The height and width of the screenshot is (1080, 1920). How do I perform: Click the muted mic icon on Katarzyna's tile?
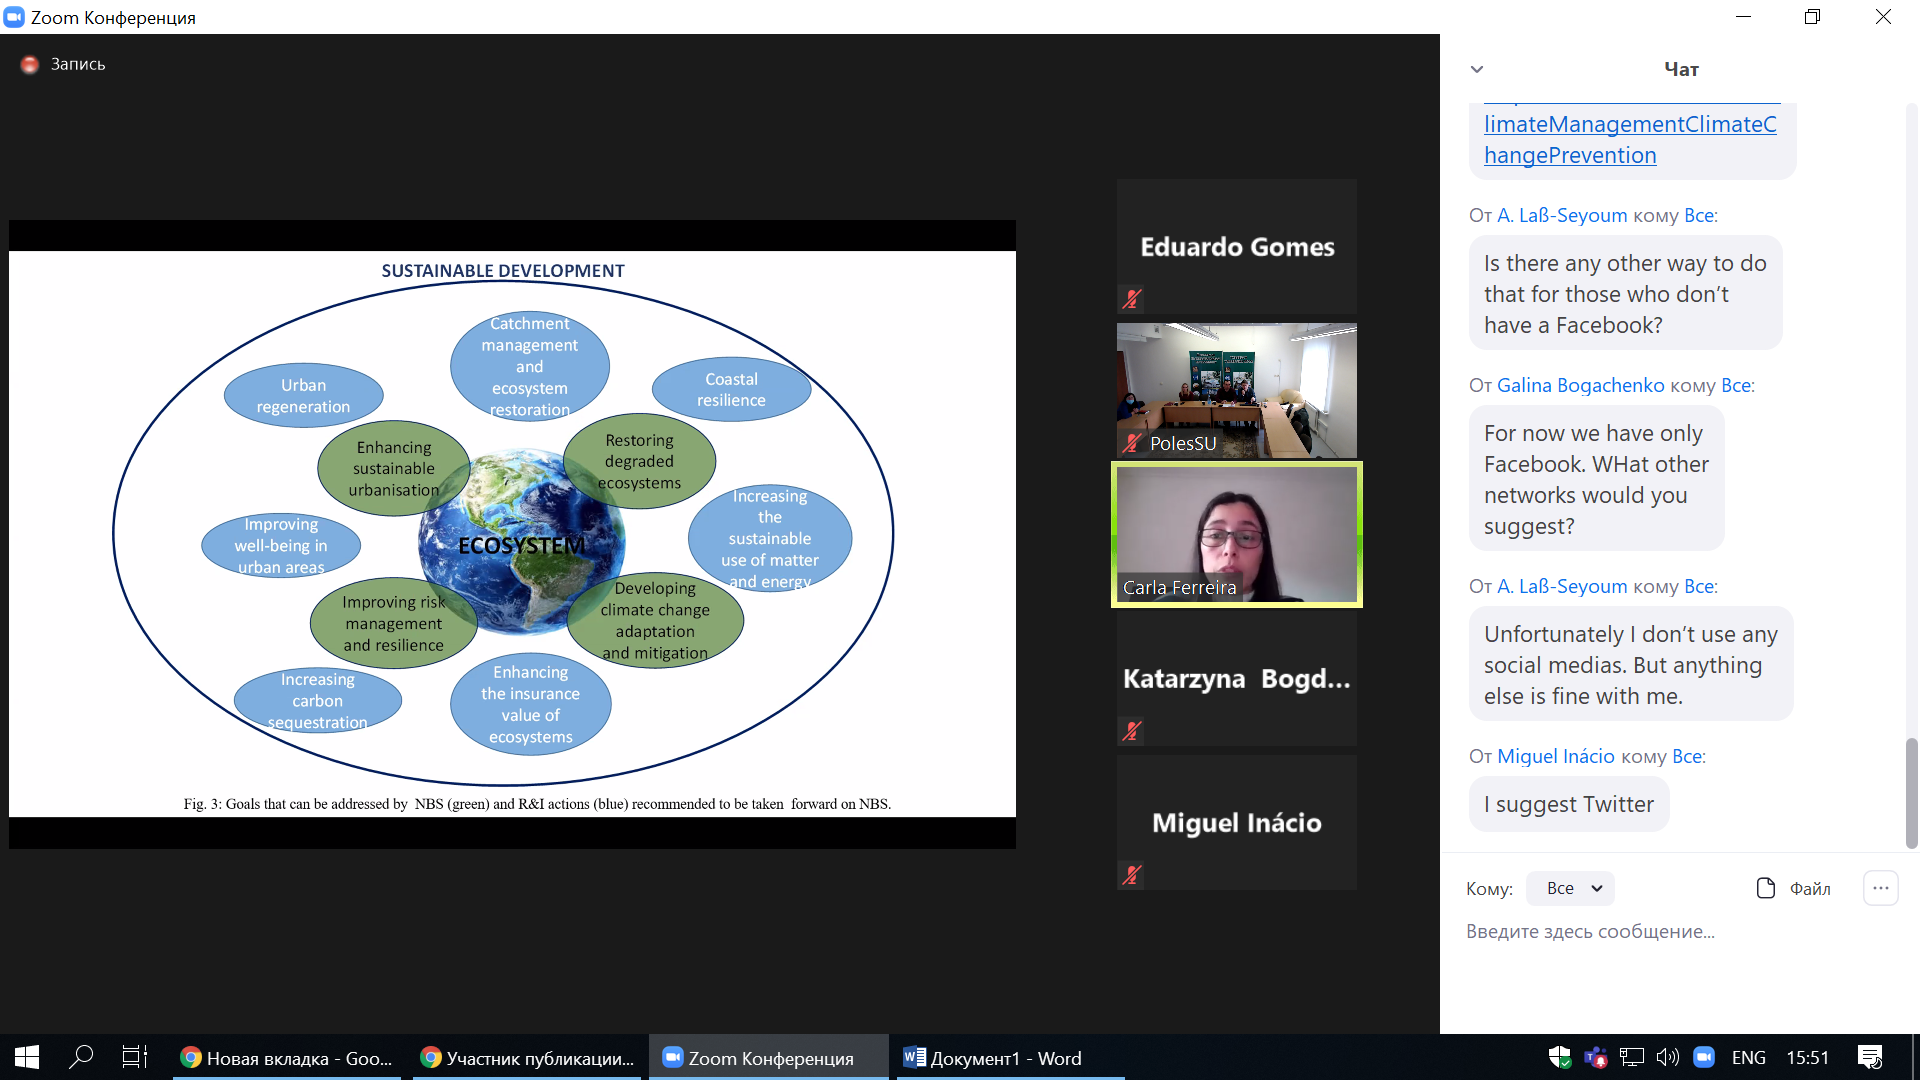pyautogui.click(x=1131, y=731)
